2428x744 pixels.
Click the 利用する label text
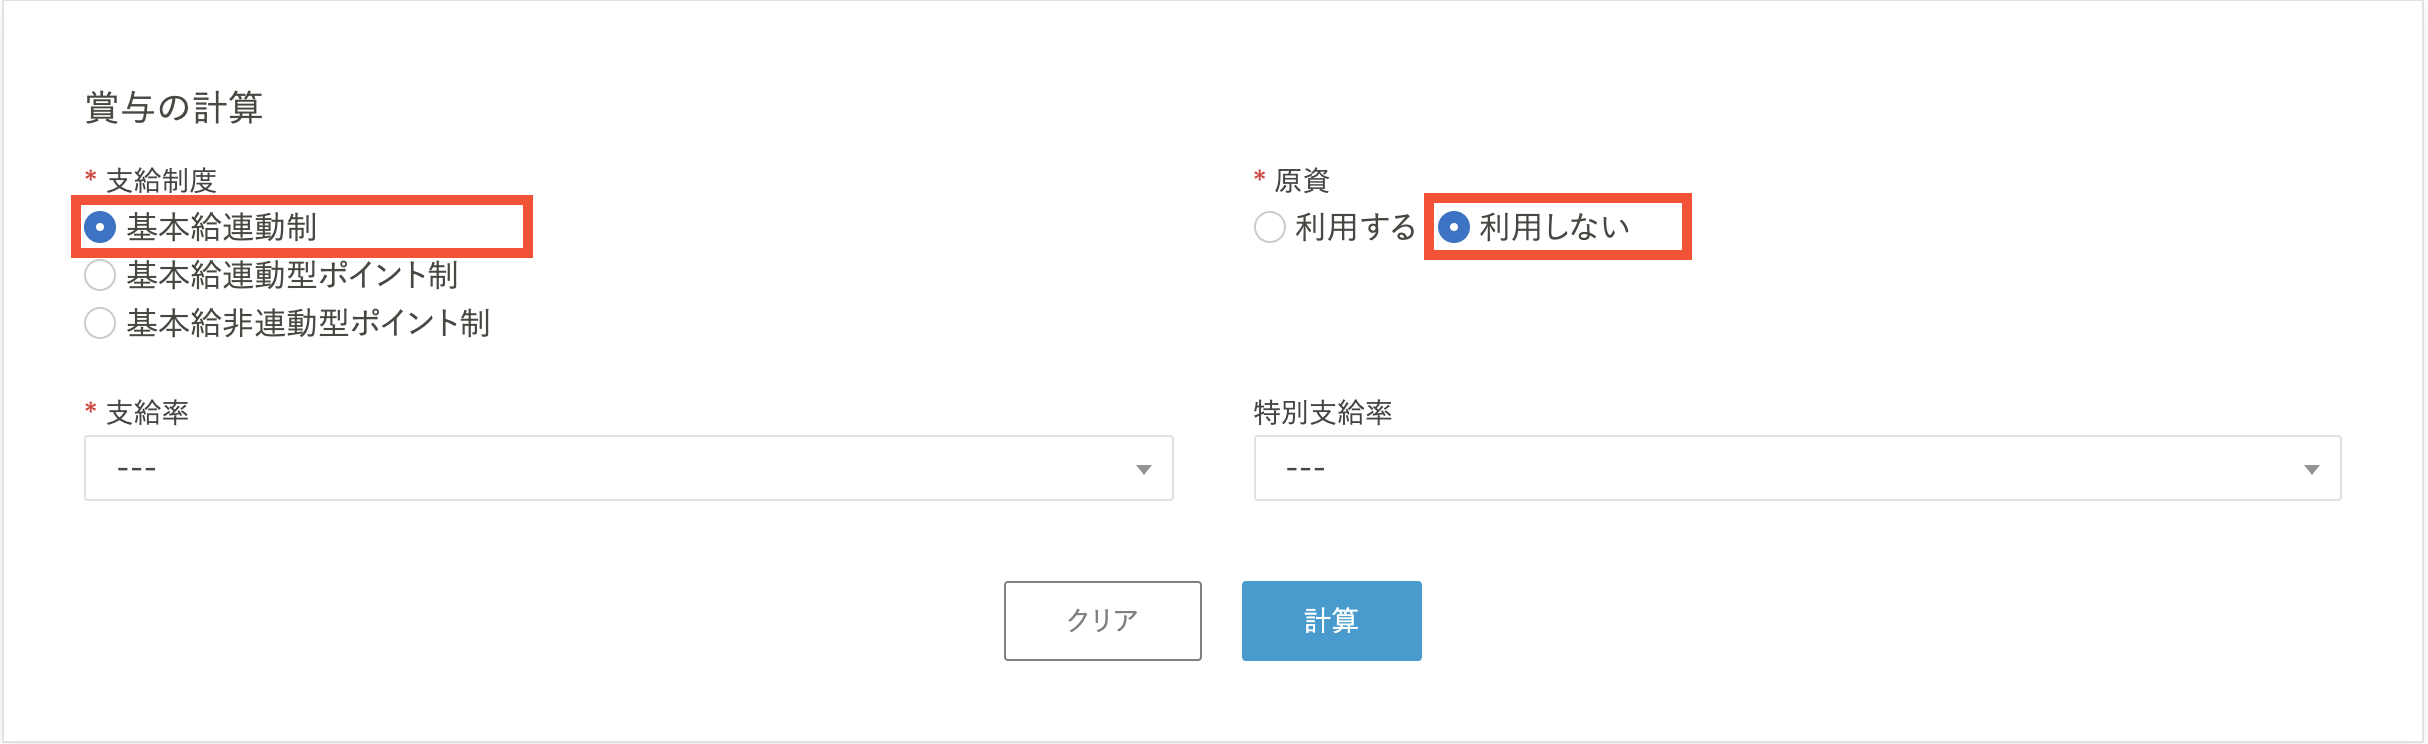[x=1355, y=227]
